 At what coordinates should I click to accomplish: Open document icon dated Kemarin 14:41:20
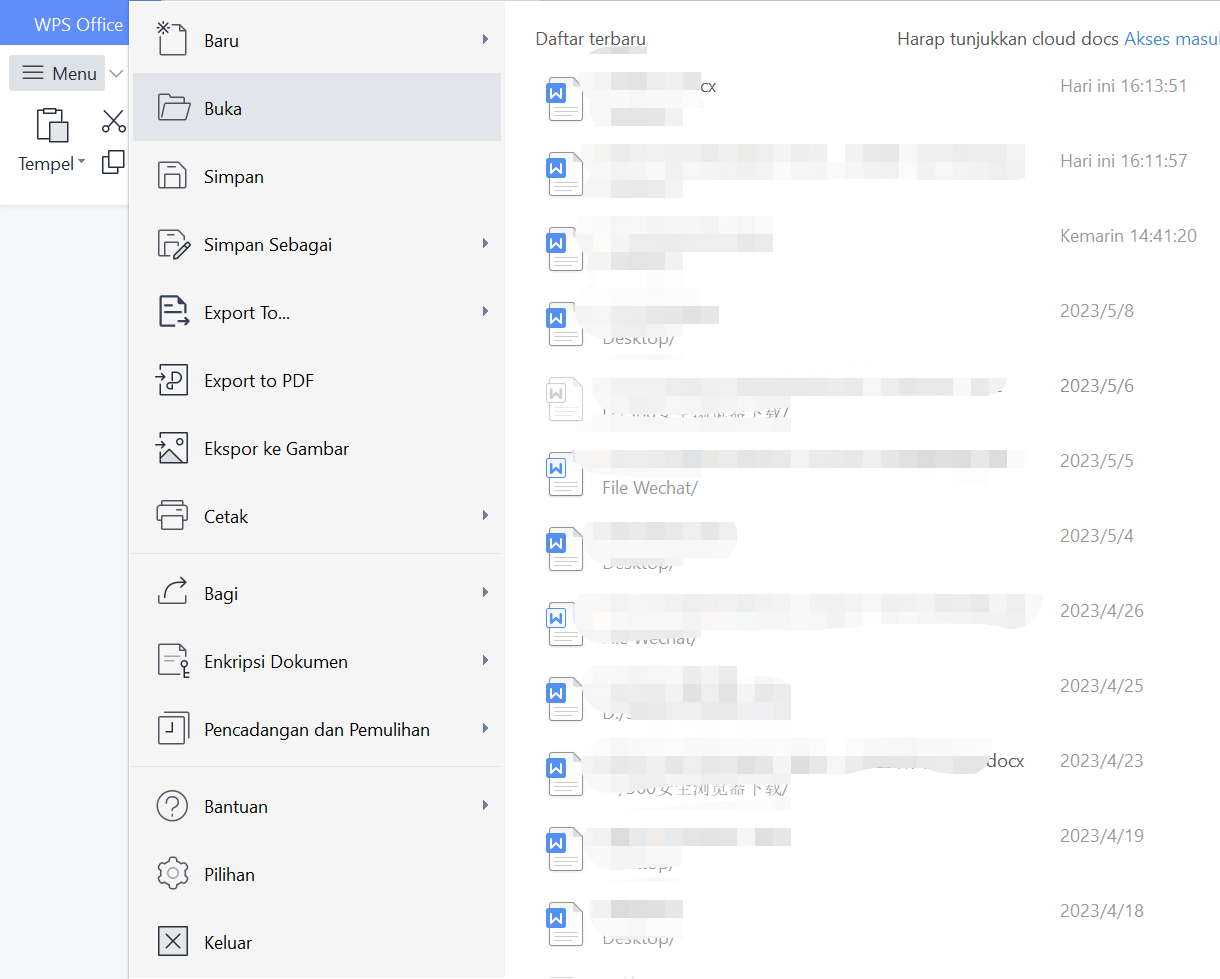coord(565,249)
